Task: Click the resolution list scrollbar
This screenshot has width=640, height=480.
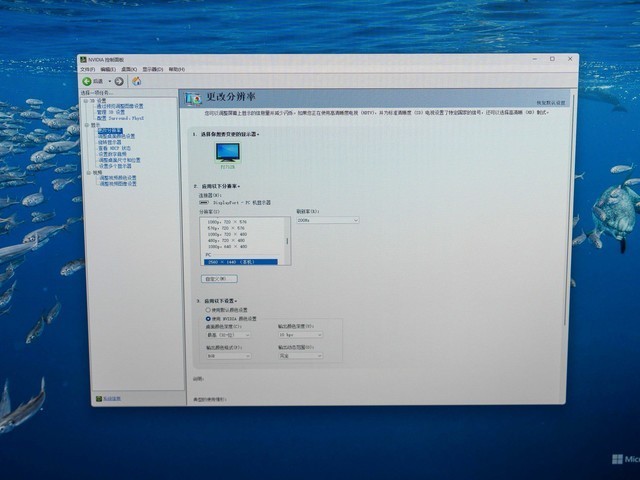Action: 287,241
